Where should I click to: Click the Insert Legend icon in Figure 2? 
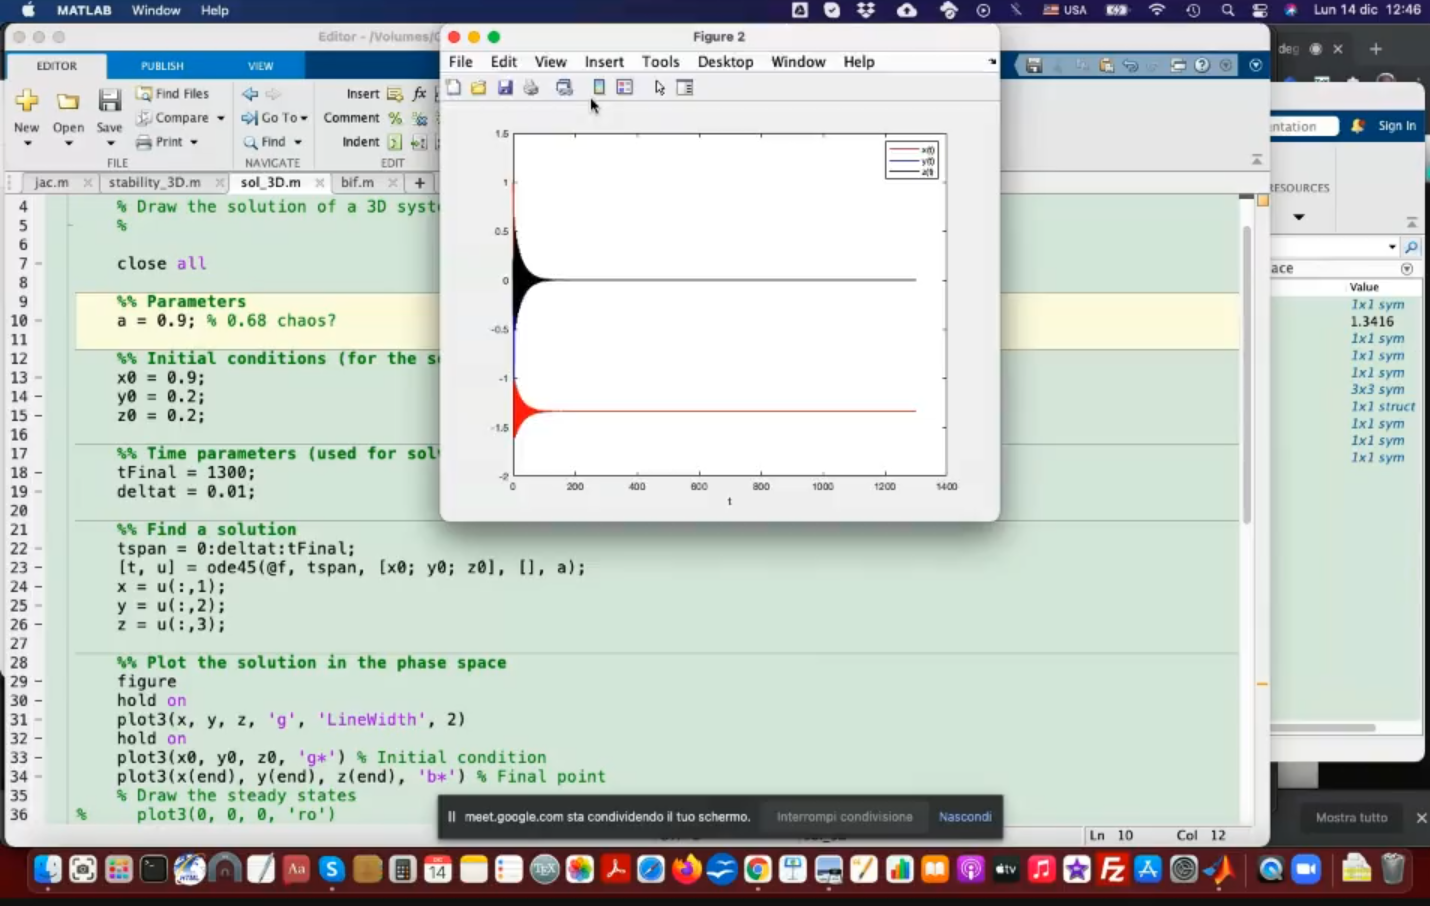(625, 88)
